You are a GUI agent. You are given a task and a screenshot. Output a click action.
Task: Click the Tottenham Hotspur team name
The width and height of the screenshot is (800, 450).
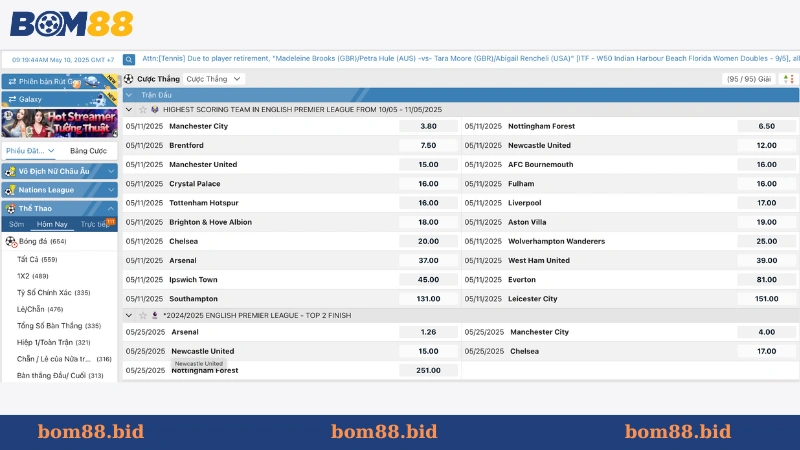(204, 203)
